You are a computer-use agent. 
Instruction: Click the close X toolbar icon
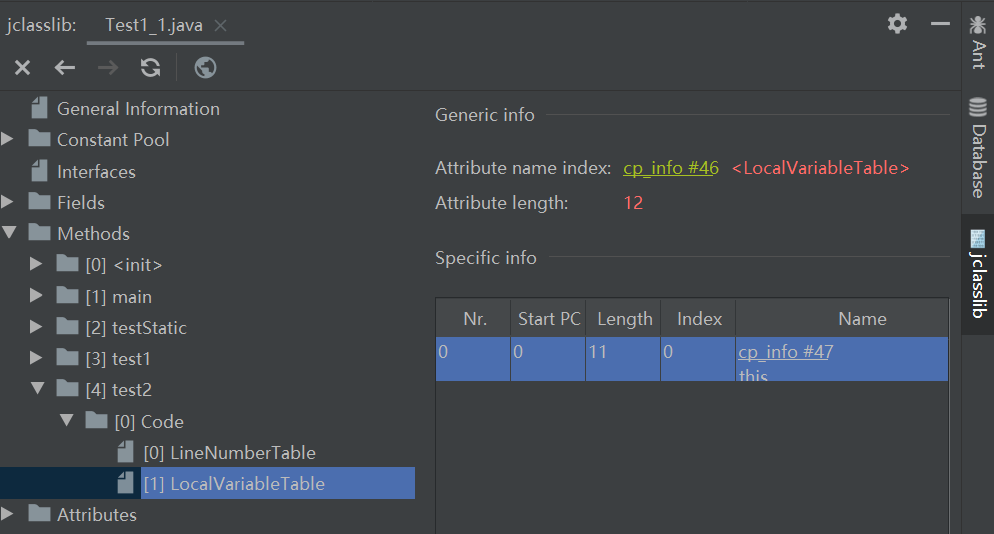pyautogui.click(x=22, y=68)
